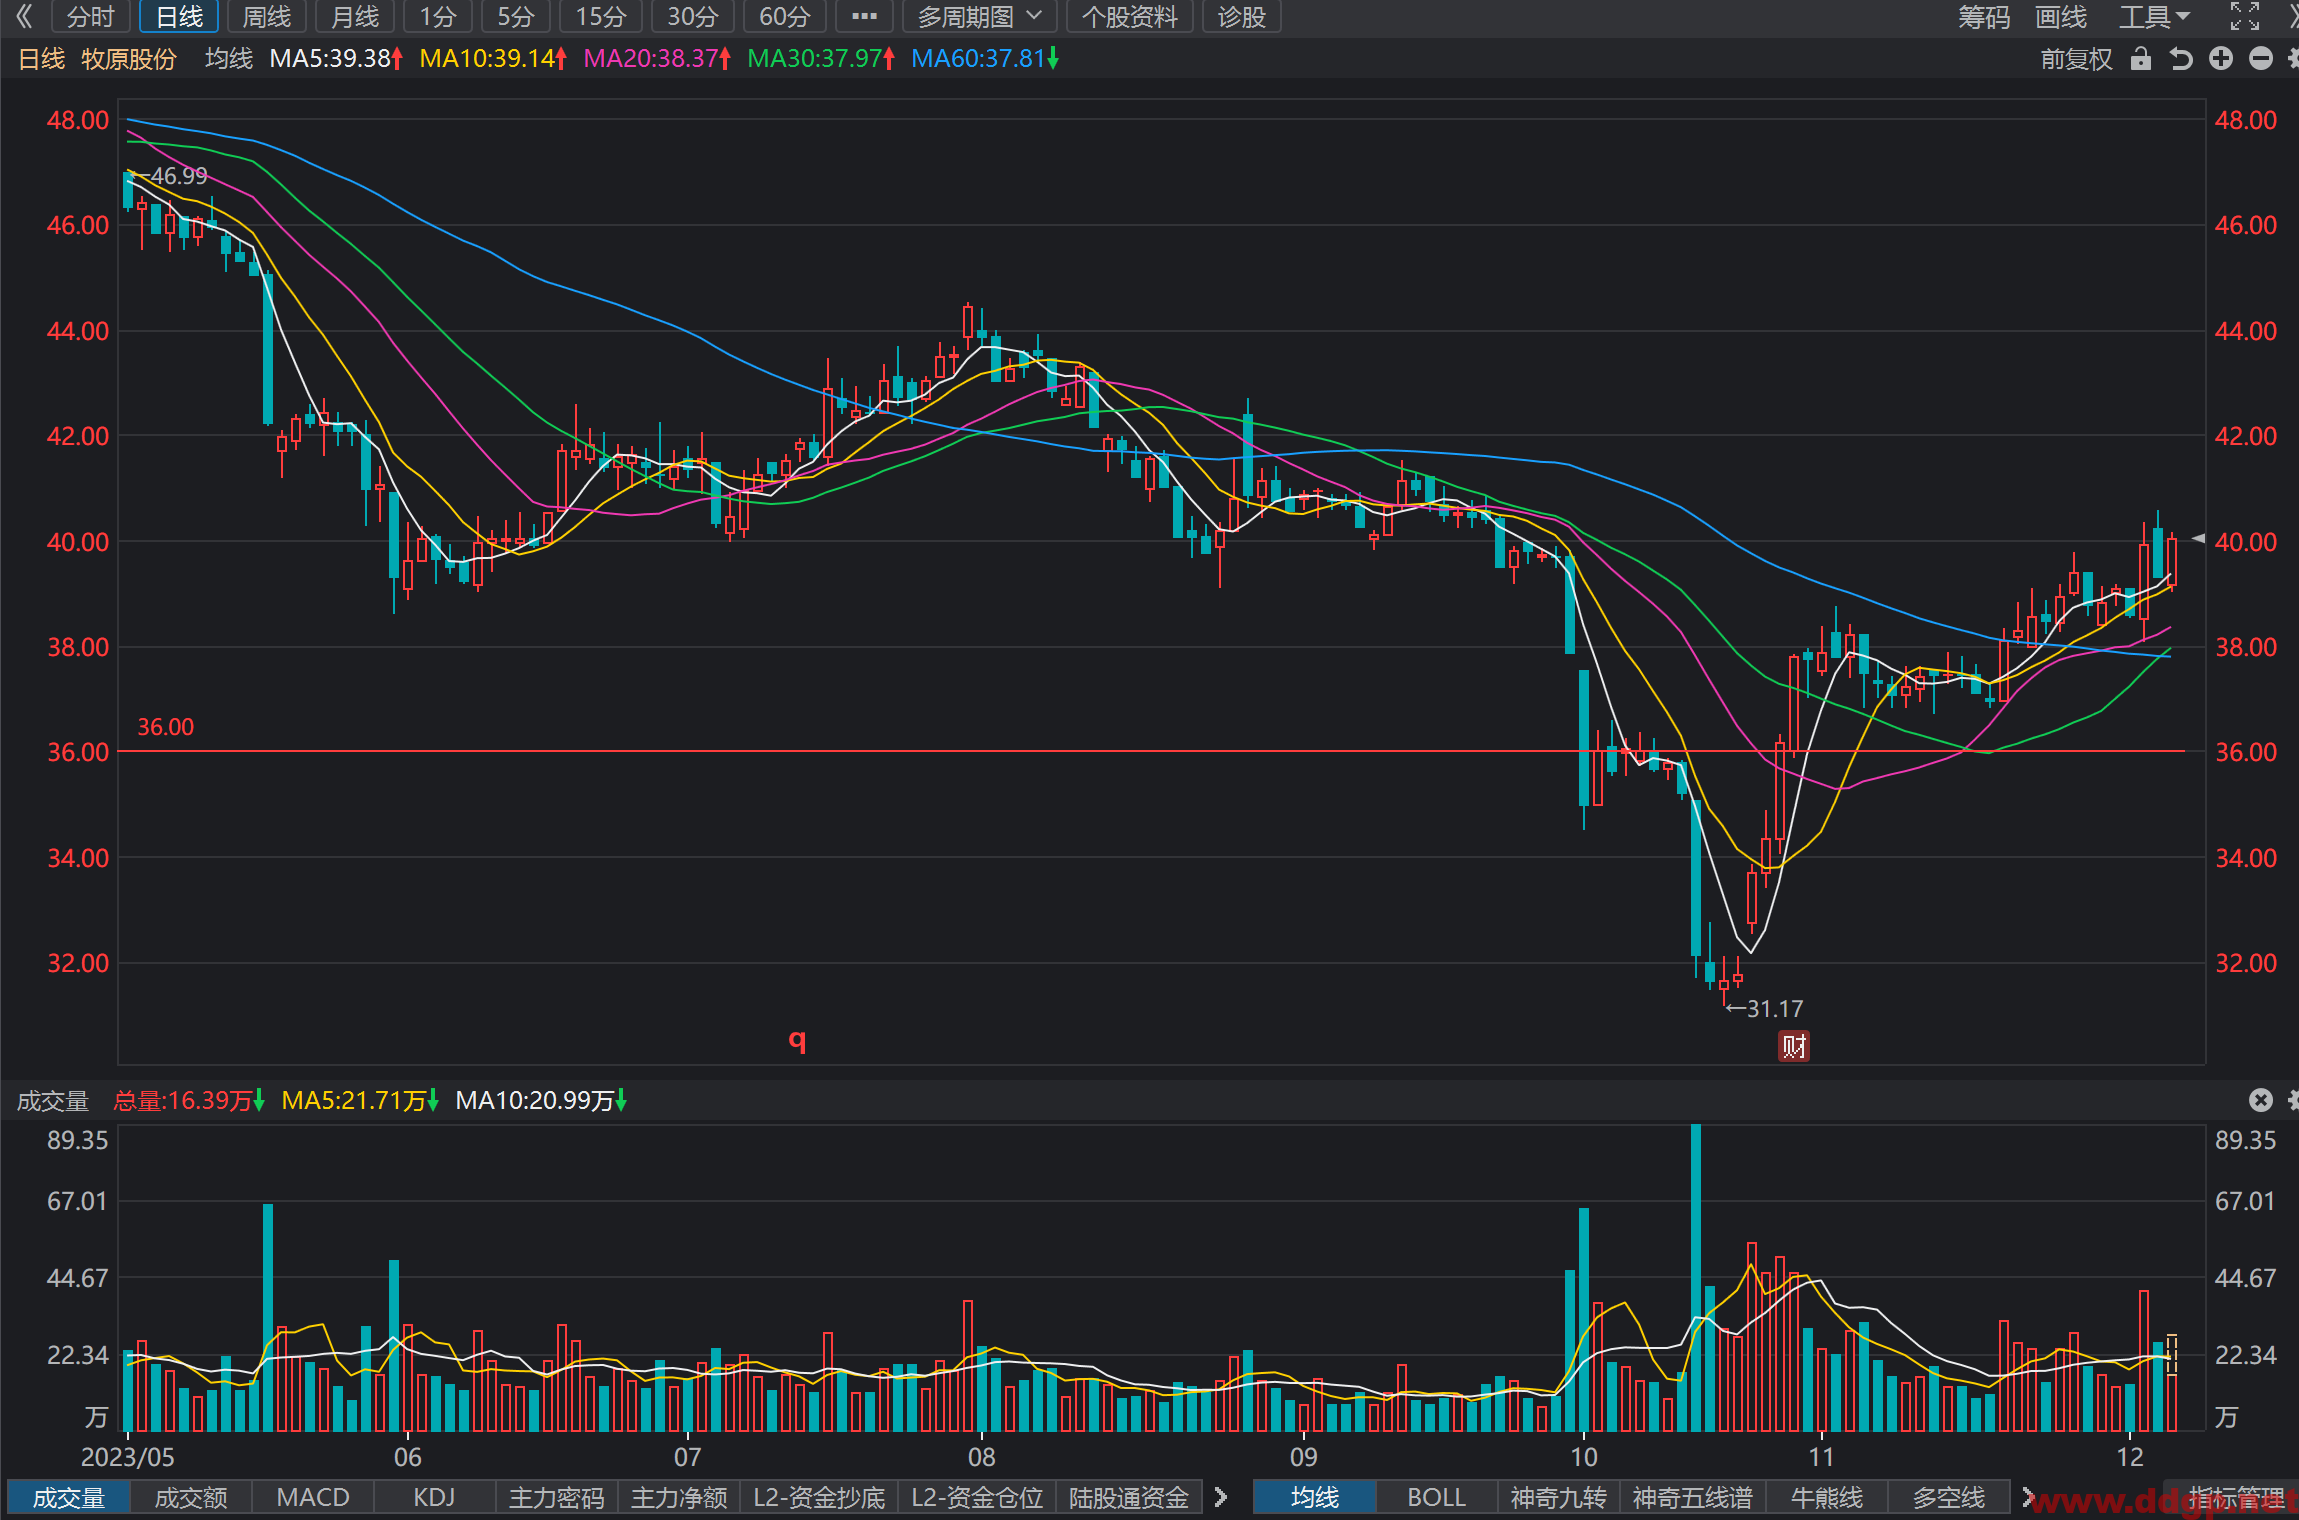The image size is (2299, 1520).
Task: Open 个股资料 stock information
Action: point(1129,17)
